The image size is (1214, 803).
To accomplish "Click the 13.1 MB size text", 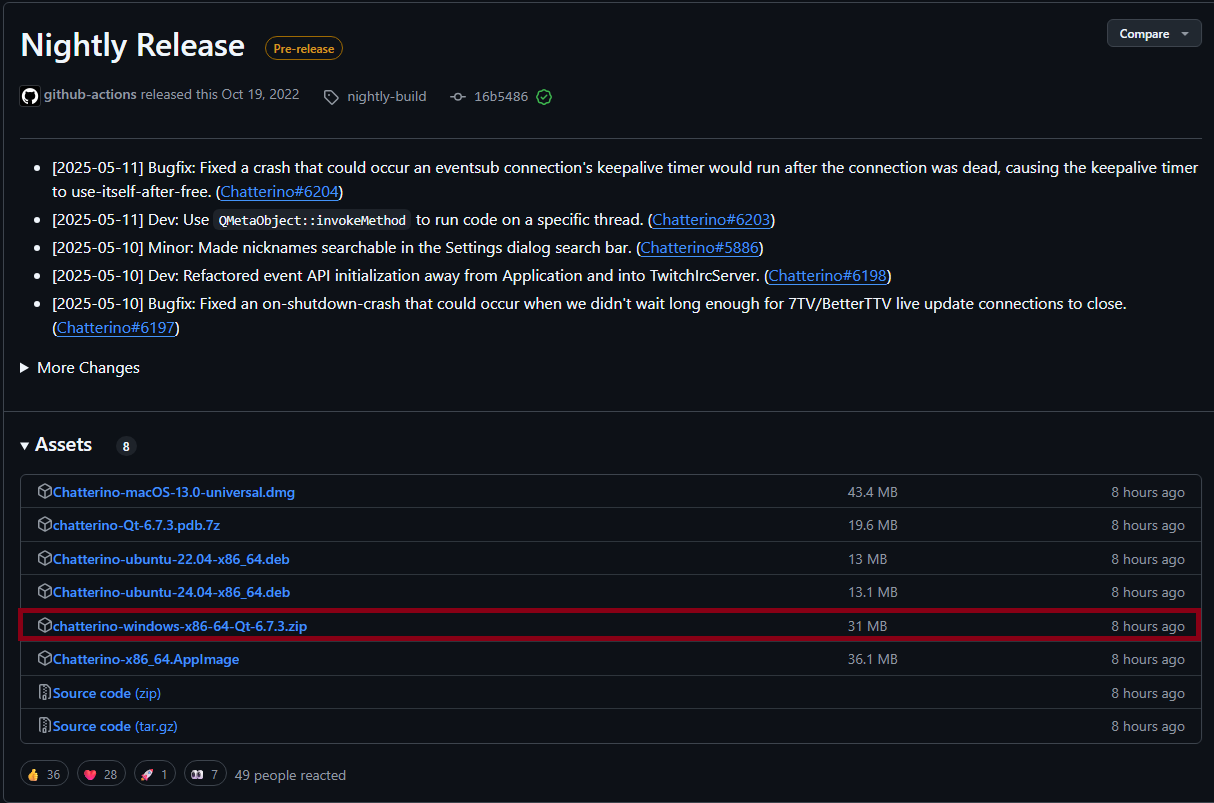I will tap(873, 592).
